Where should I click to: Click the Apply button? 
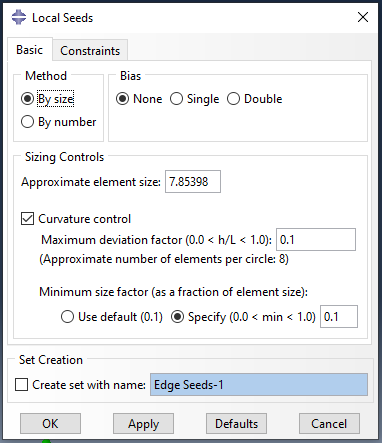coord(143,424)
